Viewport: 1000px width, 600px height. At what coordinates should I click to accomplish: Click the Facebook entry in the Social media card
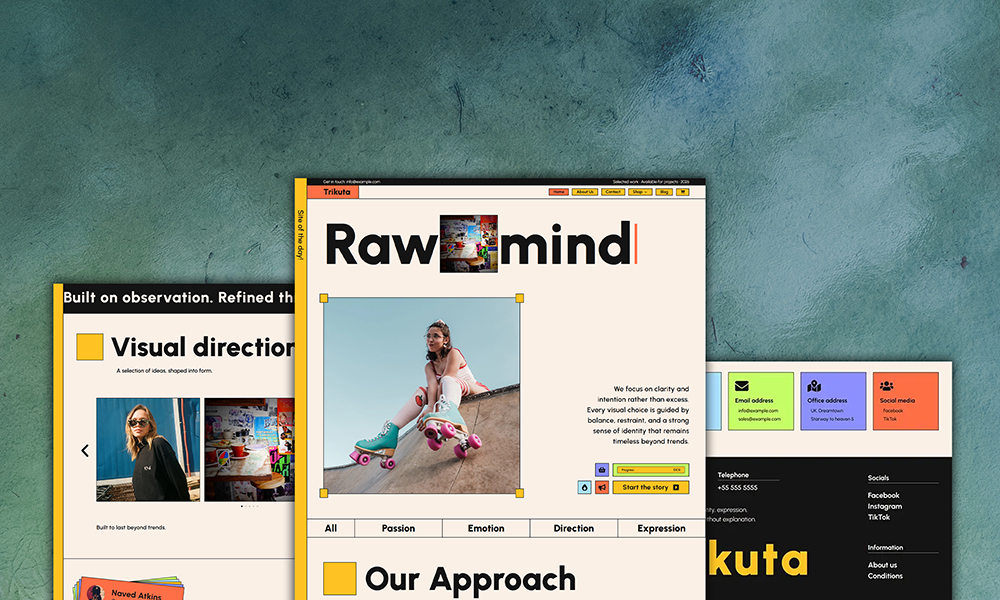(x=893, y=411)
